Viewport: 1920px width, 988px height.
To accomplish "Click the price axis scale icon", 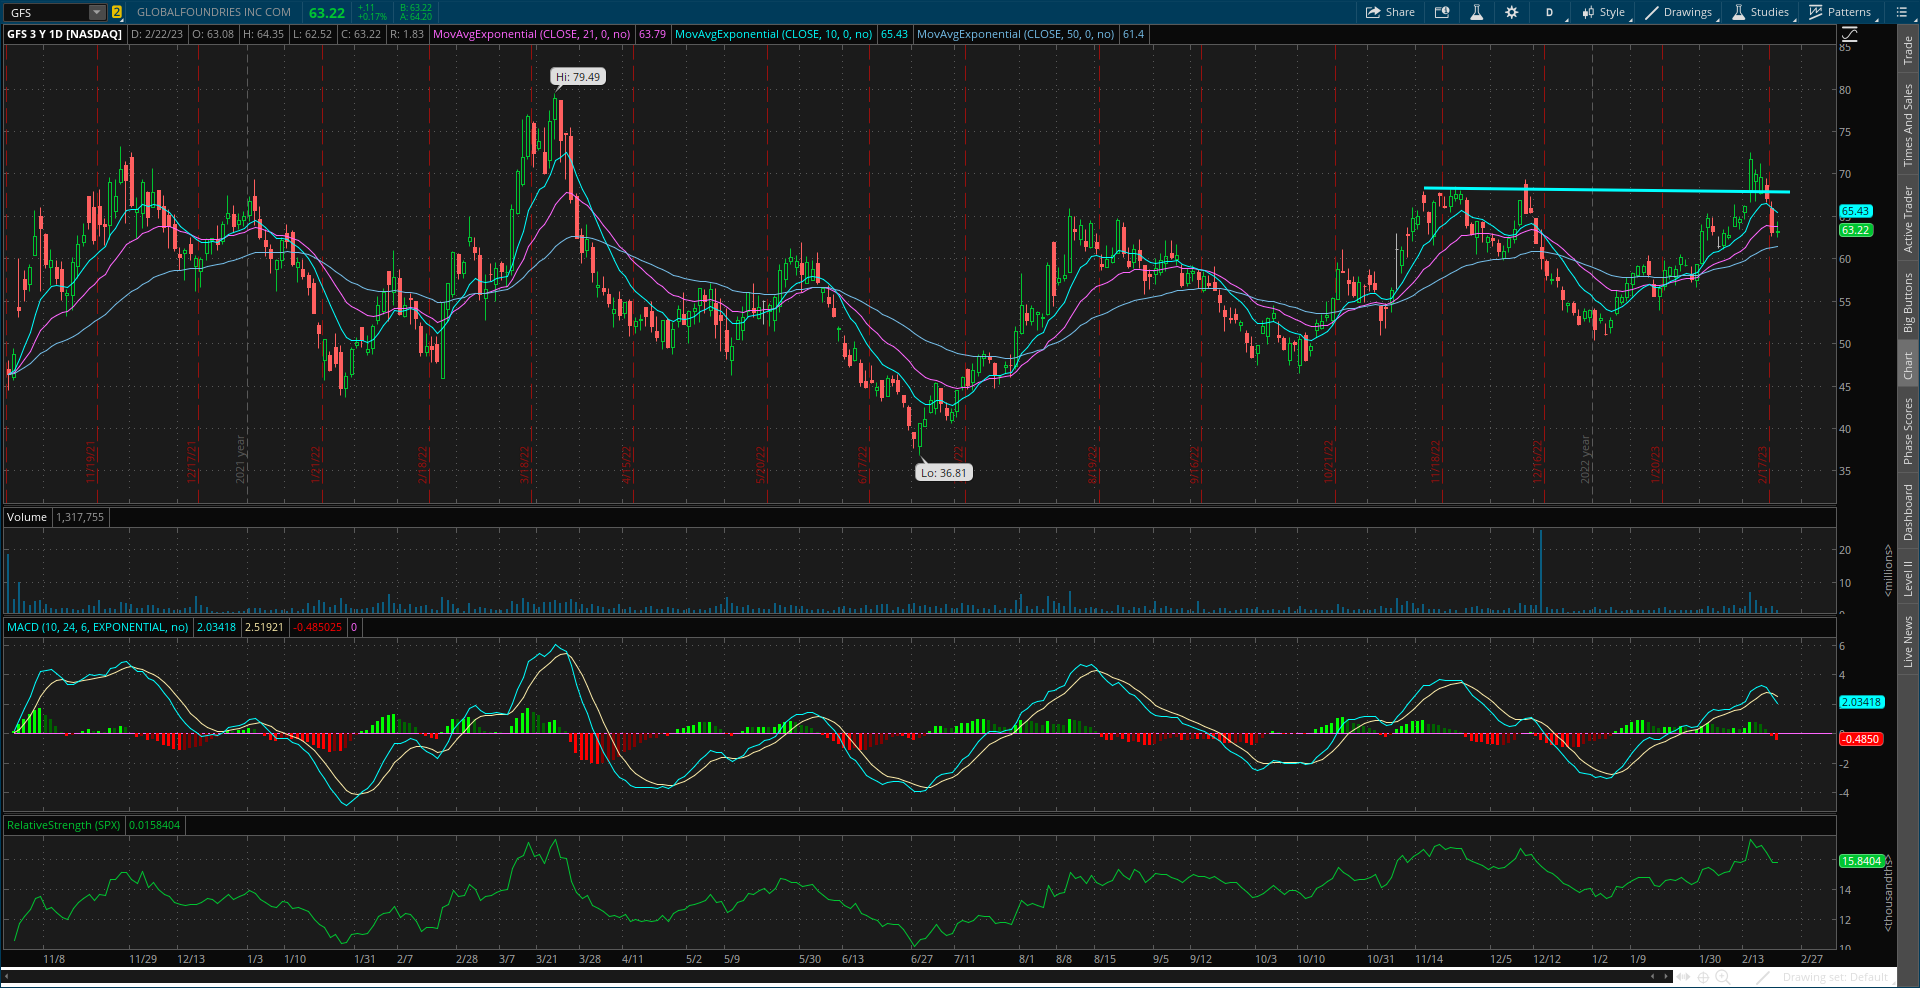I will coord(1848,35).
